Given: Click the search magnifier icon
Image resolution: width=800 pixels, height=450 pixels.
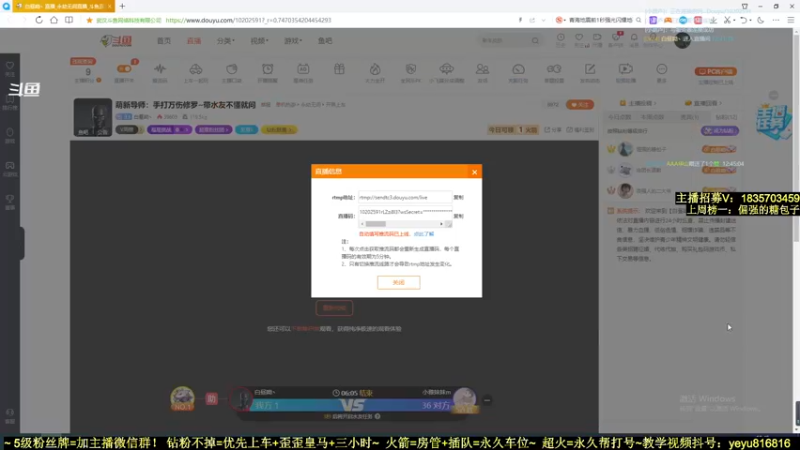Looking at the screenshot, I should pyautogui.click(x=535, y=40).
